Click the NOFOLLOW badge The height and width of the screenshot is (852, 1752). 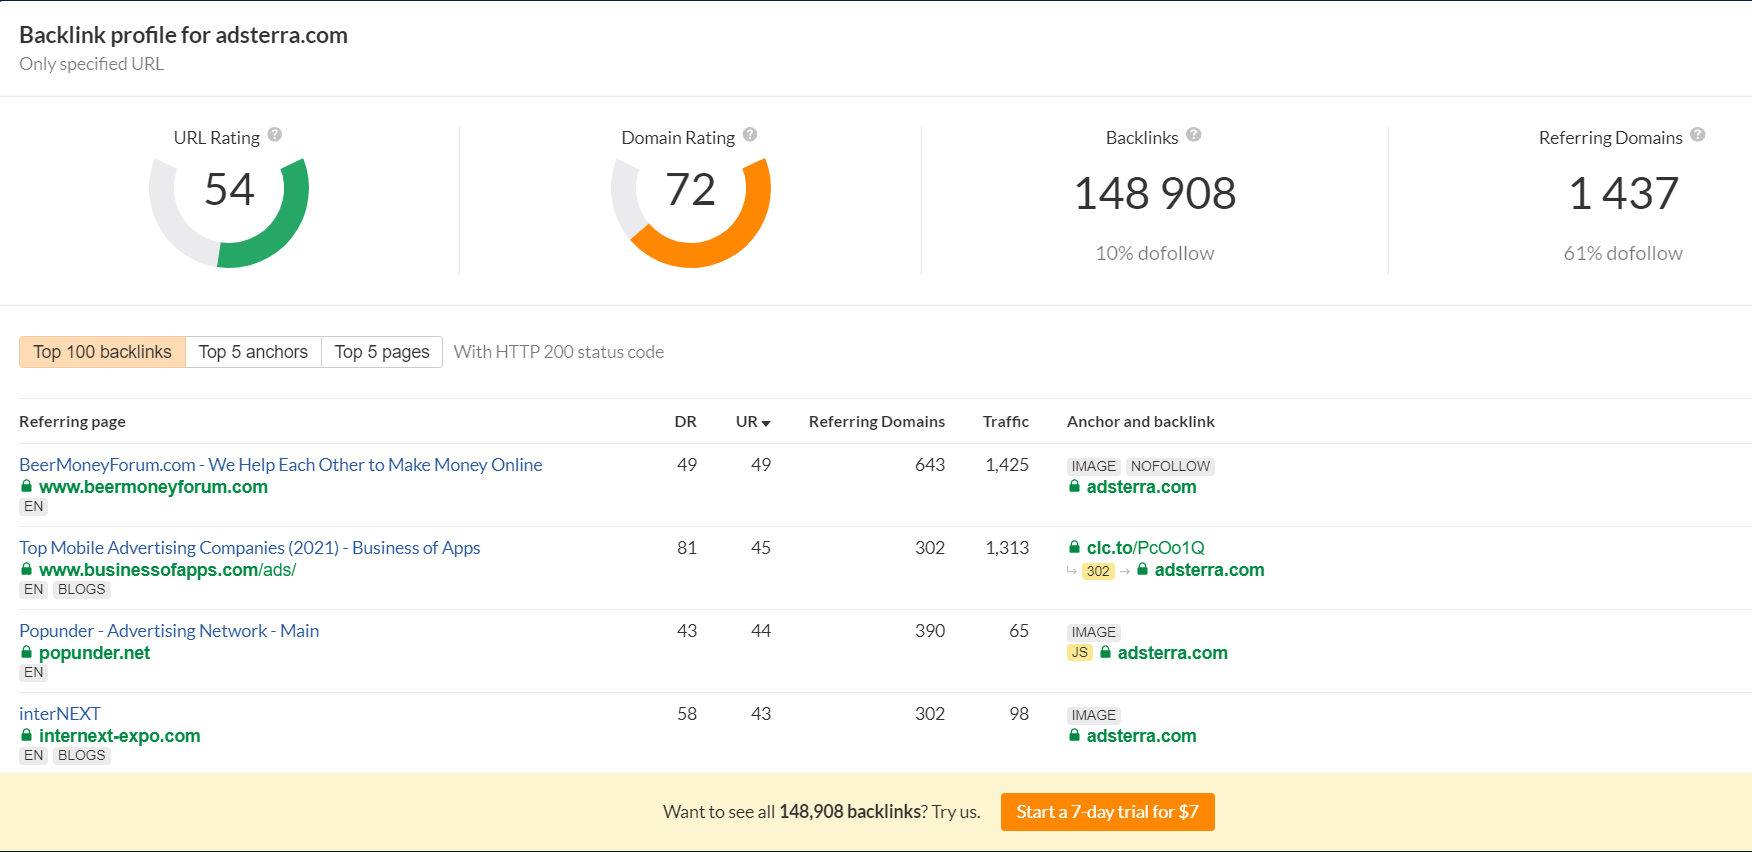pos(1171,466)
